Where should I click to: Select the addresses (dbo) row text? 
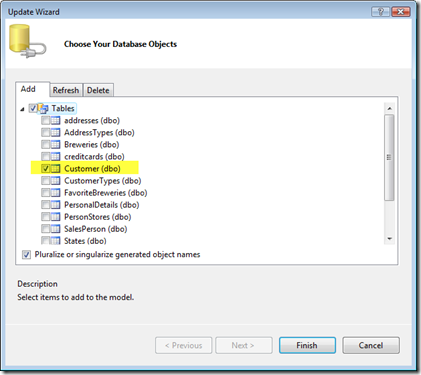click(92, 120)
